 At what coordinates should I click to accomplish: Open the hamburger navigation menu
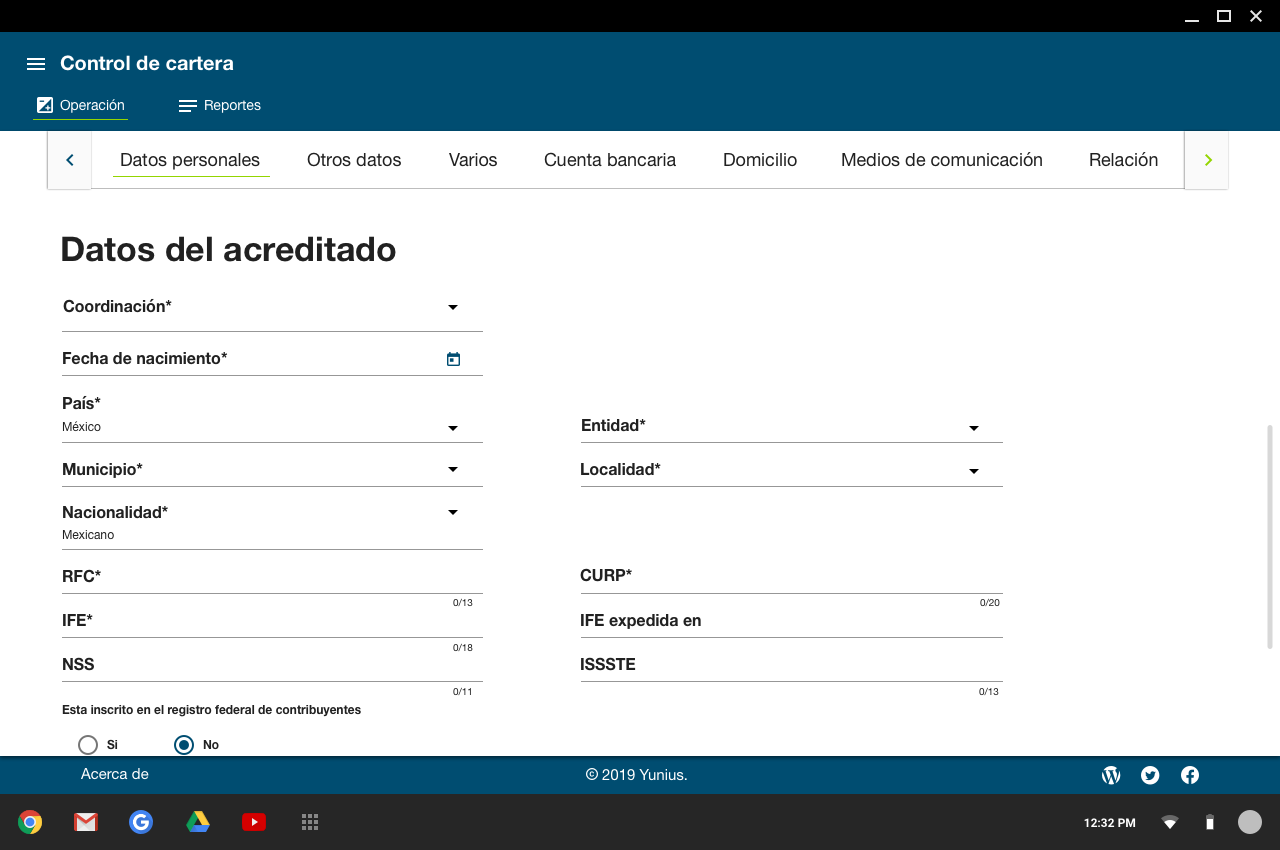pos(36,64)
